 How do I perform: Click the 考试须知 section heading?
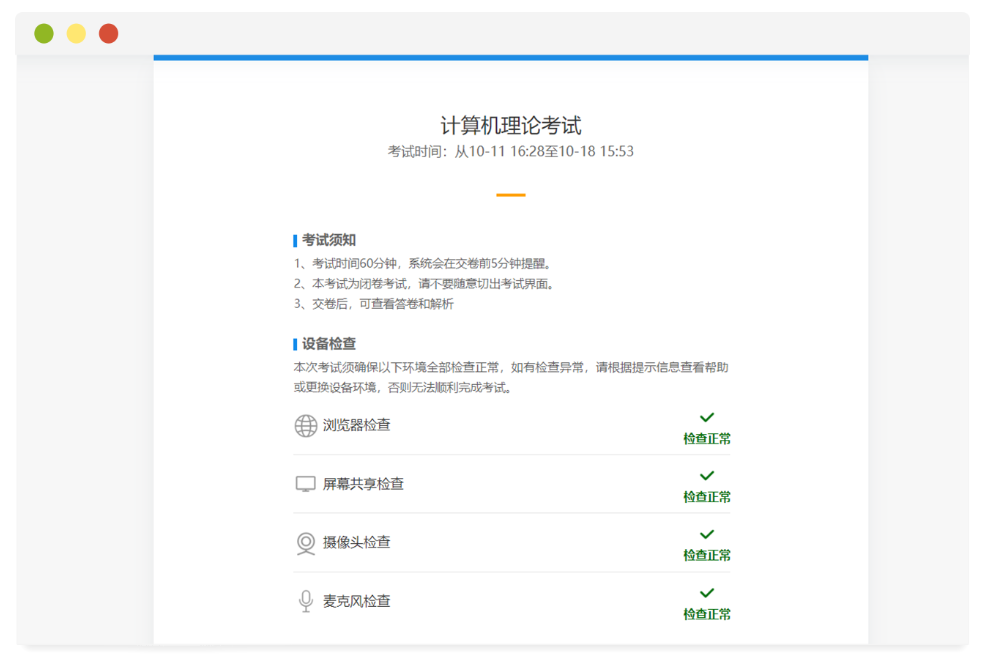coord(329,240)
